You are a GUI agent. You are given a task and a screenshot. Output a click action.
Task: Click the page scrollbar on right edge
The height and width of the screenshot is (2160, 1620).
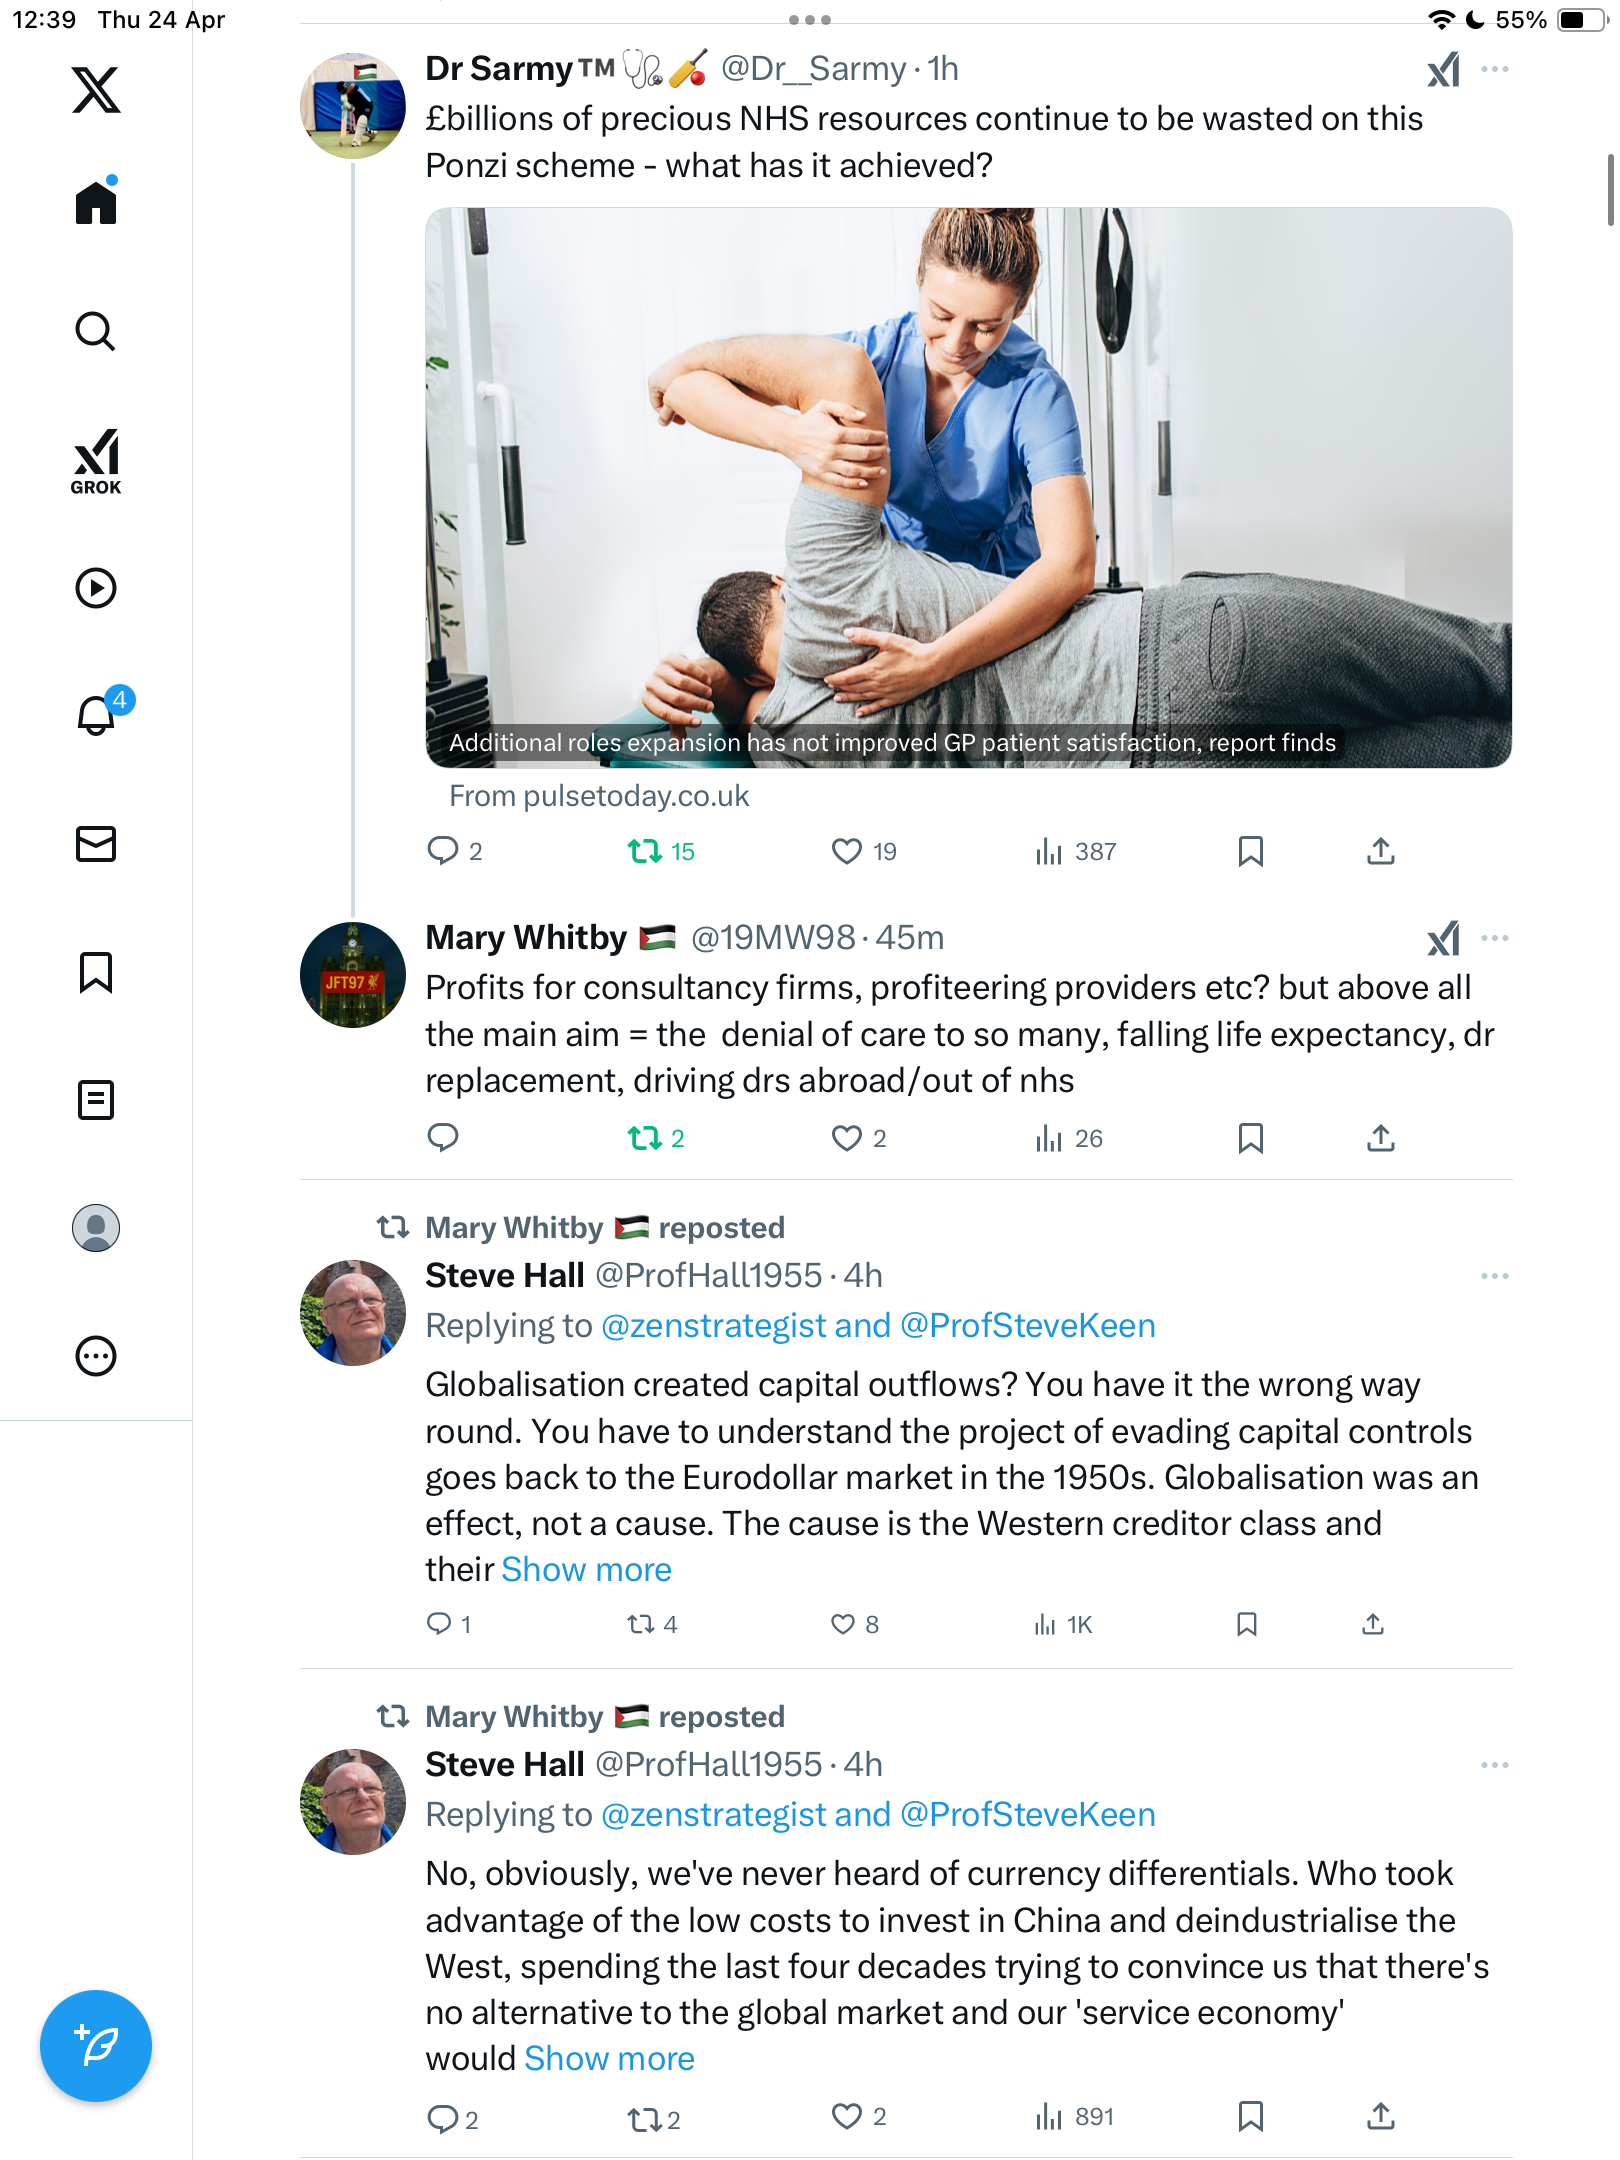(1611, 190)
